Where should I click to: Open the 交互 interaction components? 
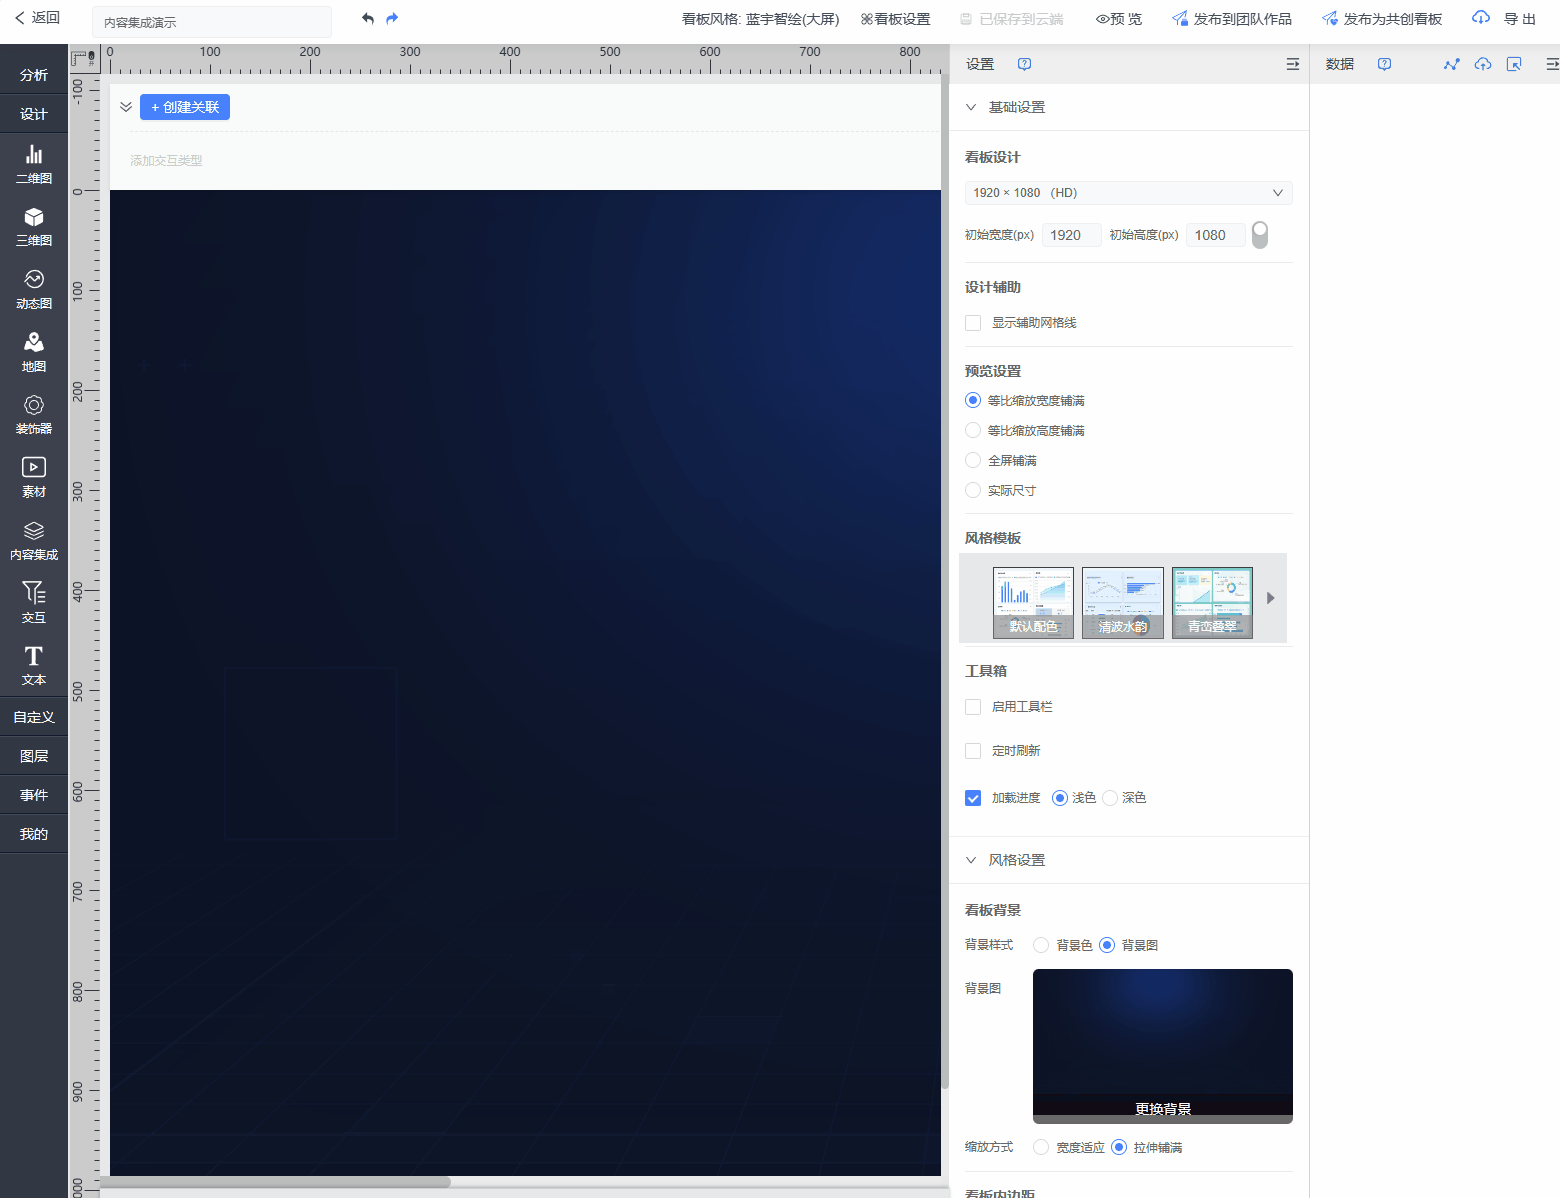click(x=34, y=604)
